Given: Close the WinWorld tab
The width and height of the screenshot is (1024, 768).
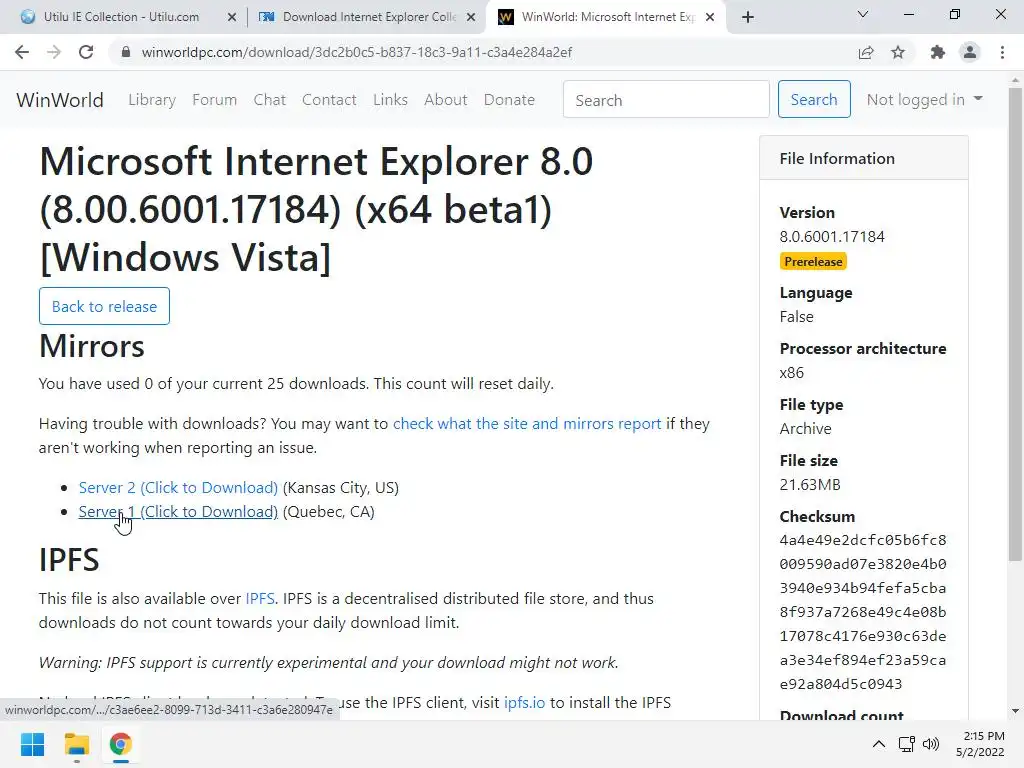Looking at the screenshot, I should pos(711,17).
